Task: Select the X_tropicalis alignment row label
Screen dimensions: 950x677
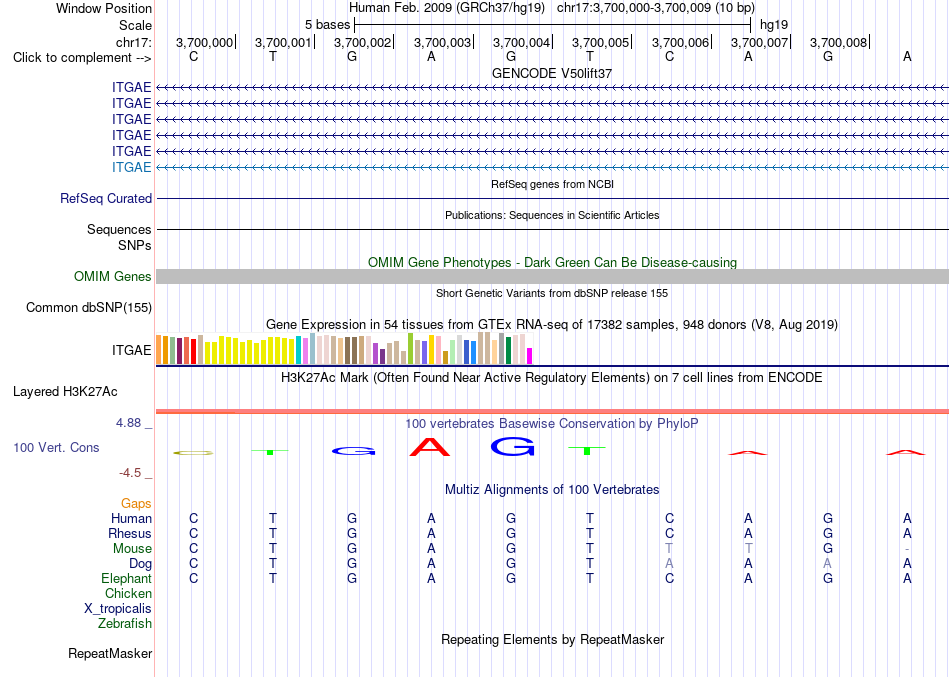Action: [118, 609]
